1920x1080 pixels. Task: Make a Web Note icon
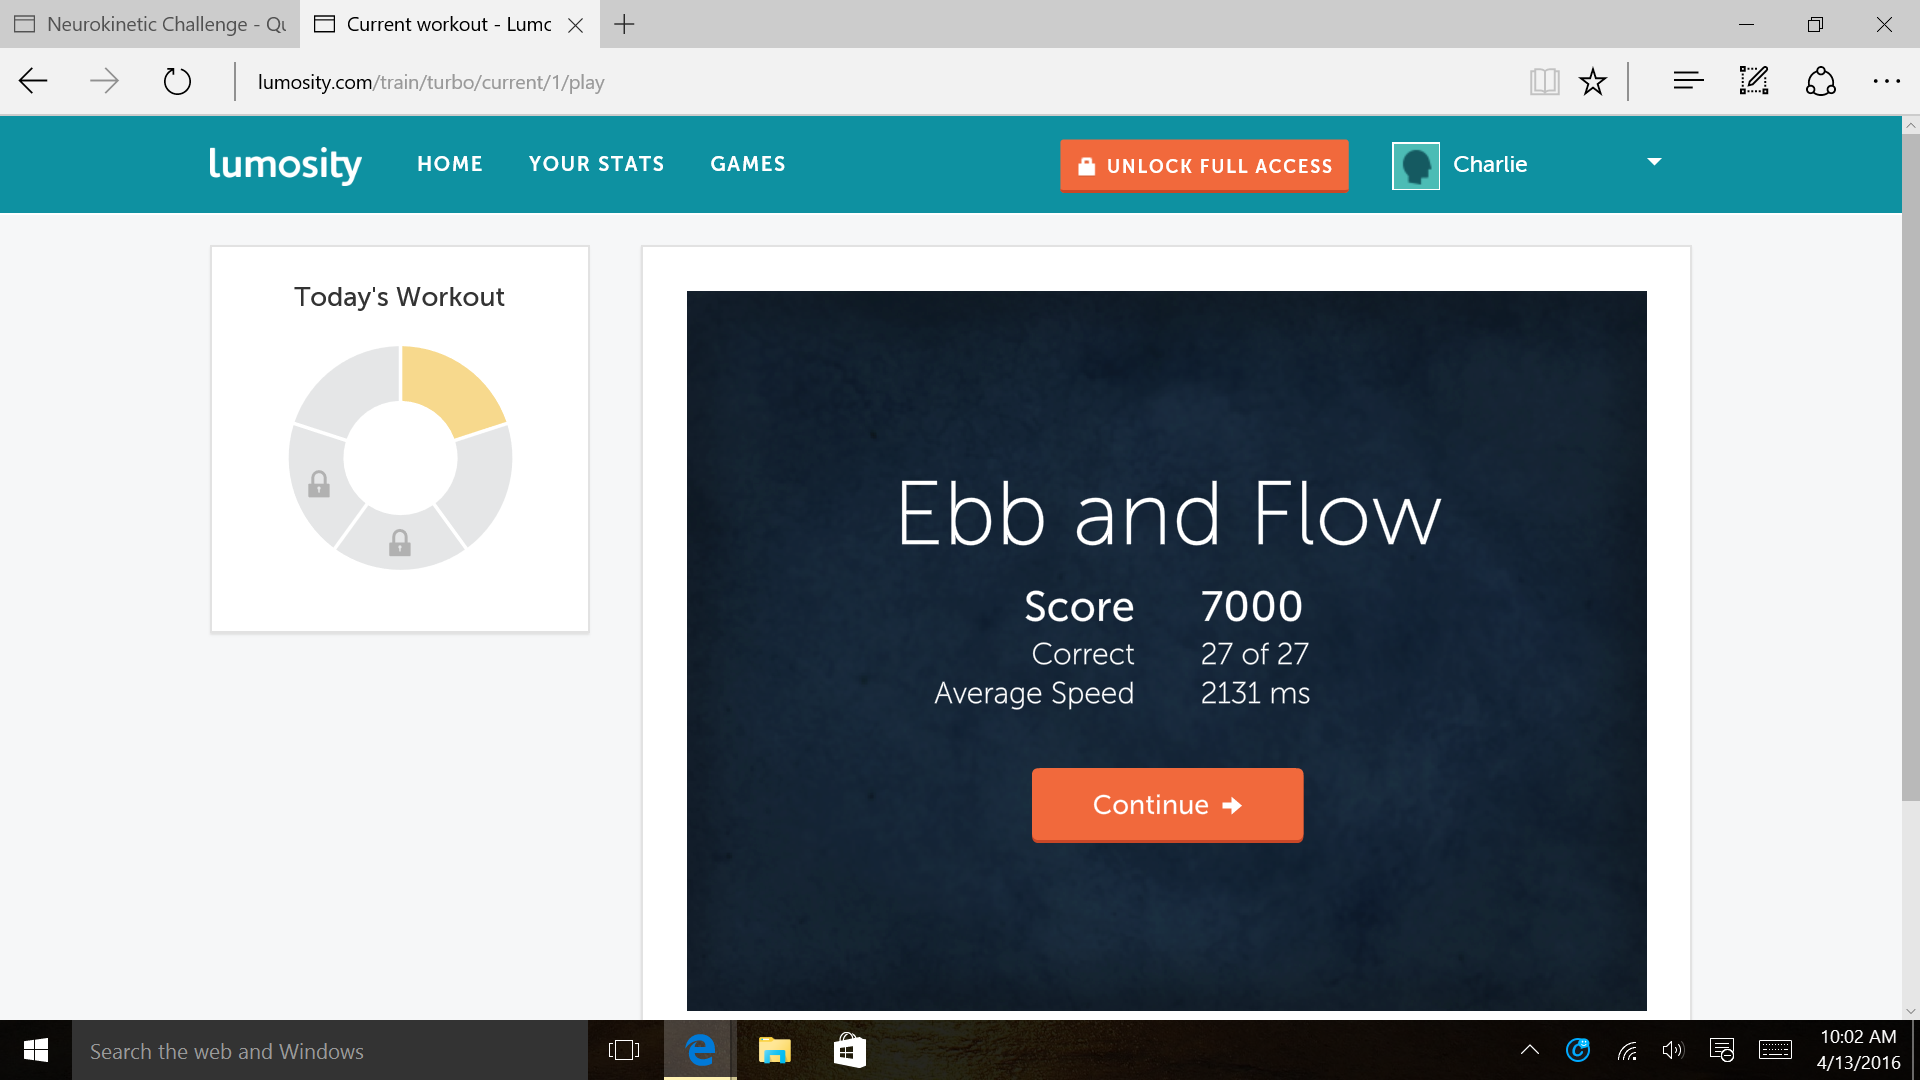[1754, 81]
